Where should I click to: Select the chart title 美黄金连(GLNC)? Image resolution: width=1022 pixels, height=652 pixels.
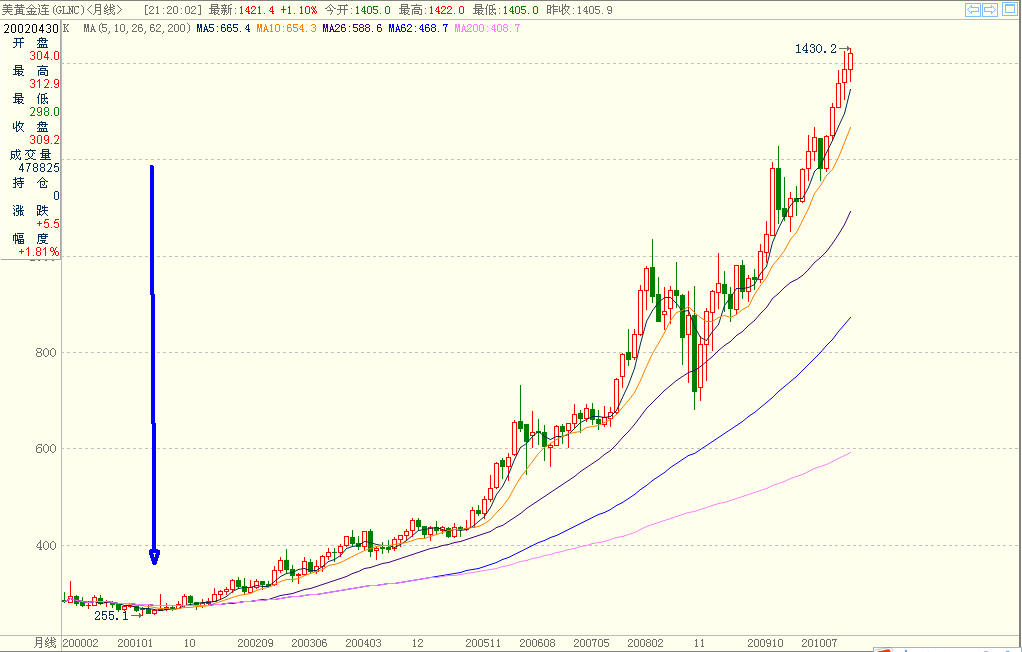[43, 10]
